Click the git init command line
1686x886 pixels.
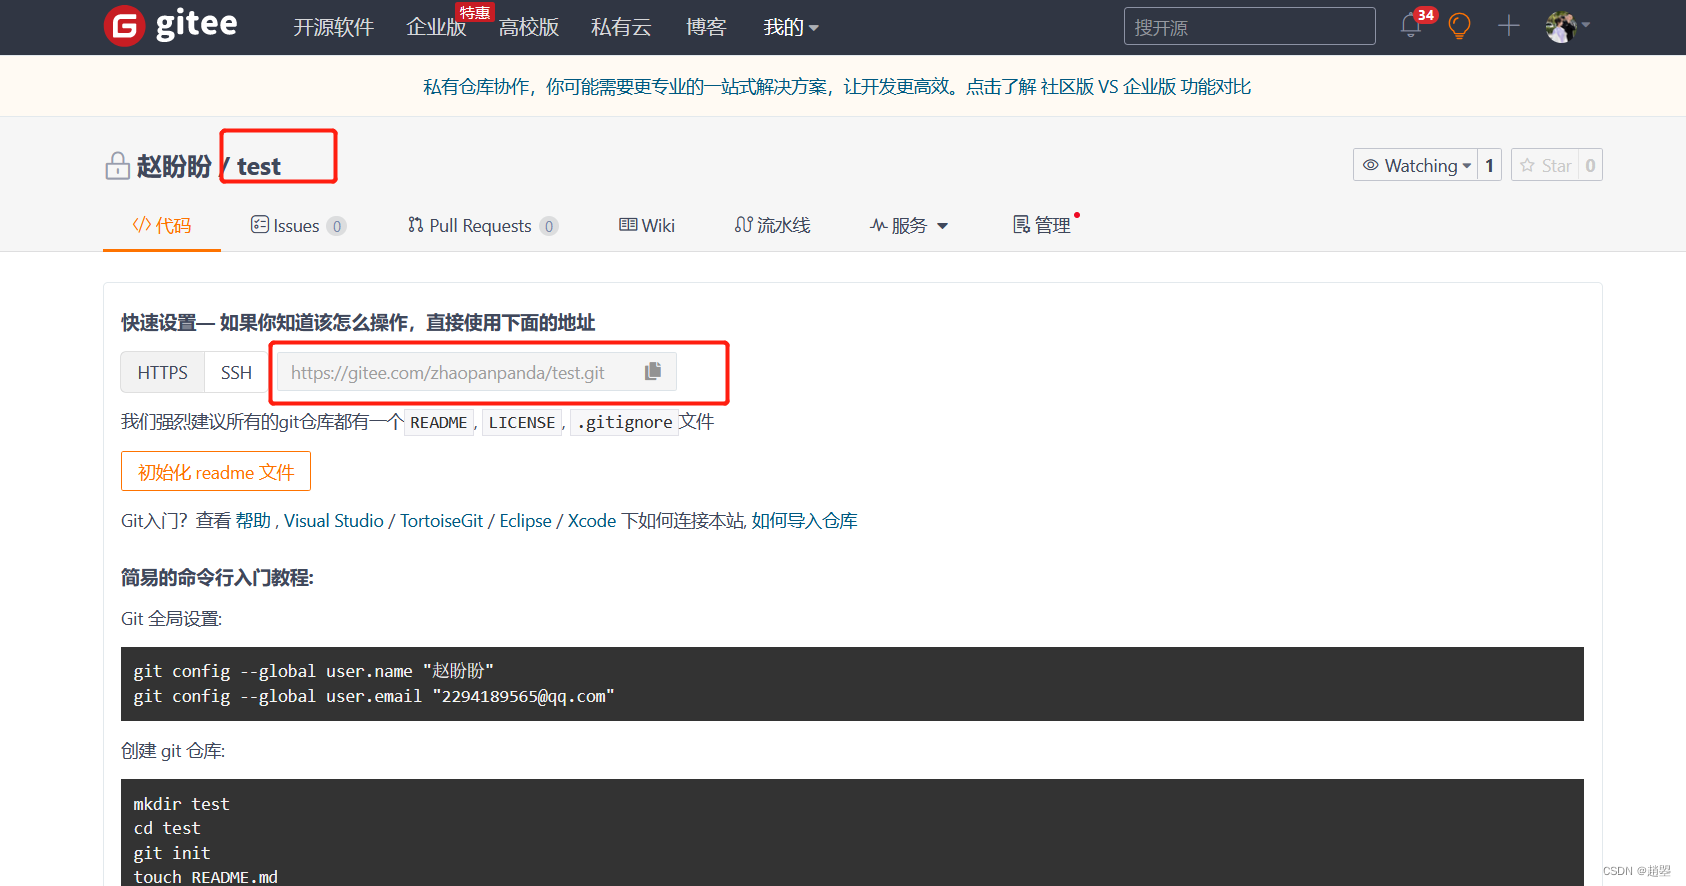(172, 853)
